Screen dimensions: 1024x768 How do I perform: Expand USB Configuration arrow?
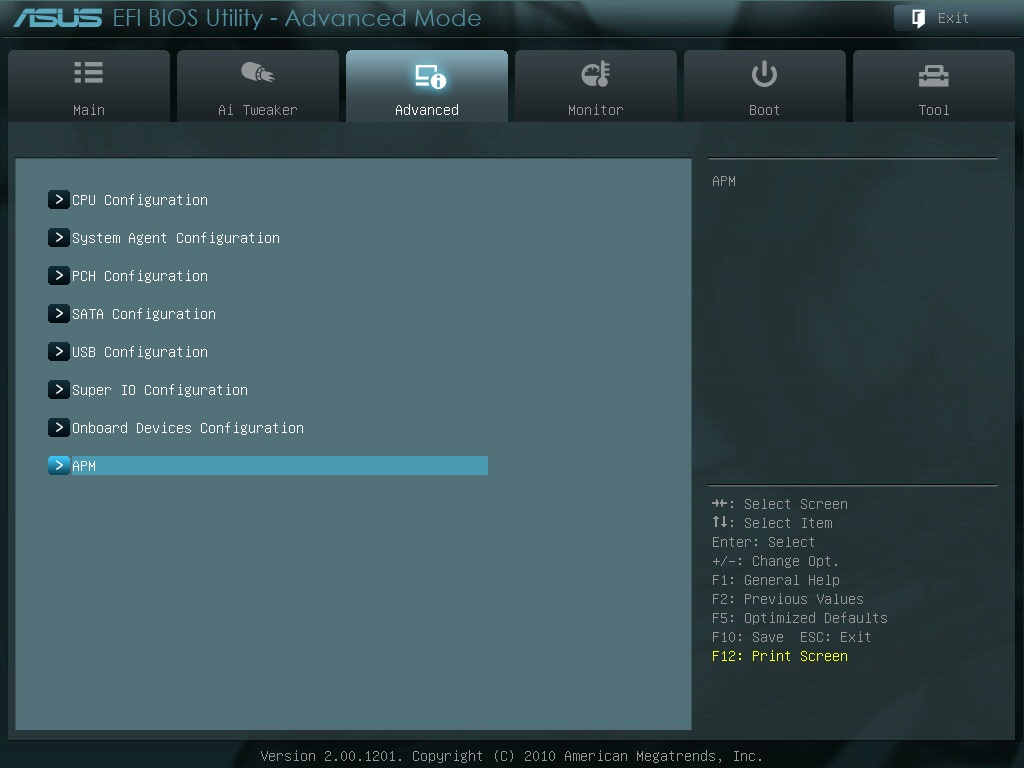click(x=59, y=351)
